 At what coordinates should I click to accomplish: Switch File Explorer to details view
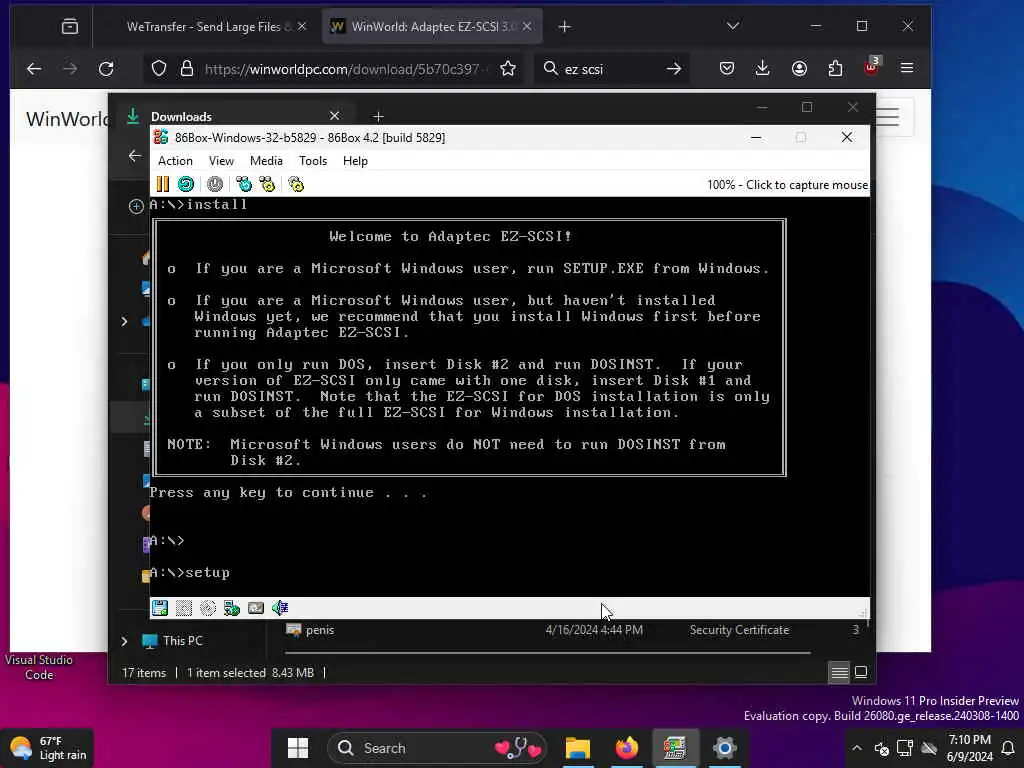(840, 672)
